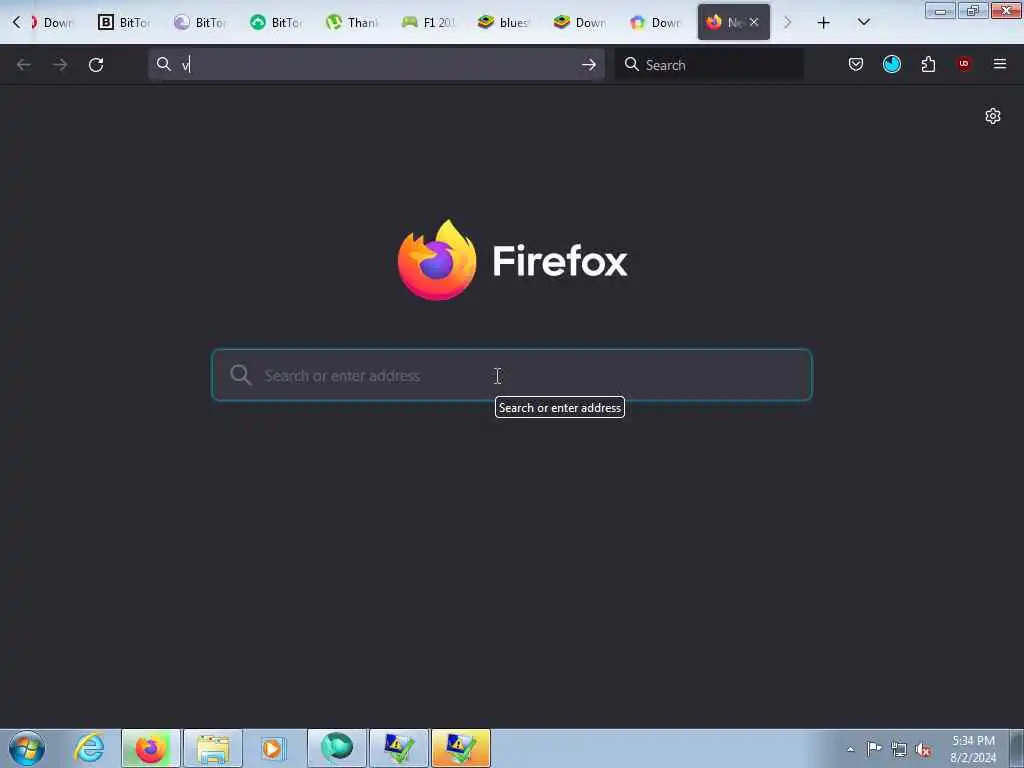The image size is (1024, 768).
Task: Open Windows Media Player from taskbar
Action: [x=273, y=748]
